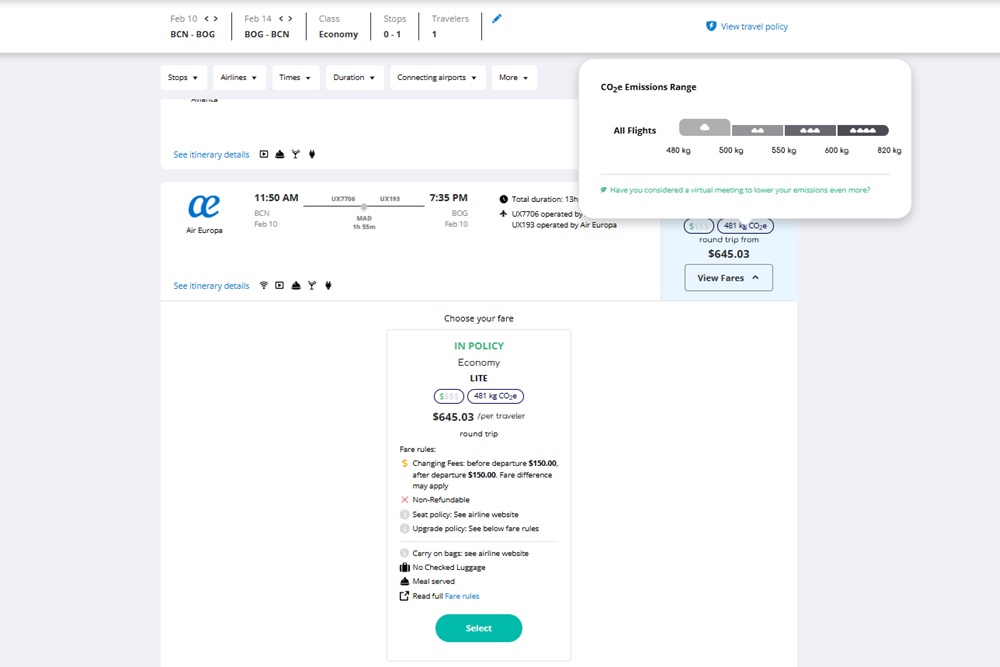Toggle the 550 kg emissions range segment
Image resolution: width=1000 pixels, height=667 pixels.
click(x=810, y=129)
